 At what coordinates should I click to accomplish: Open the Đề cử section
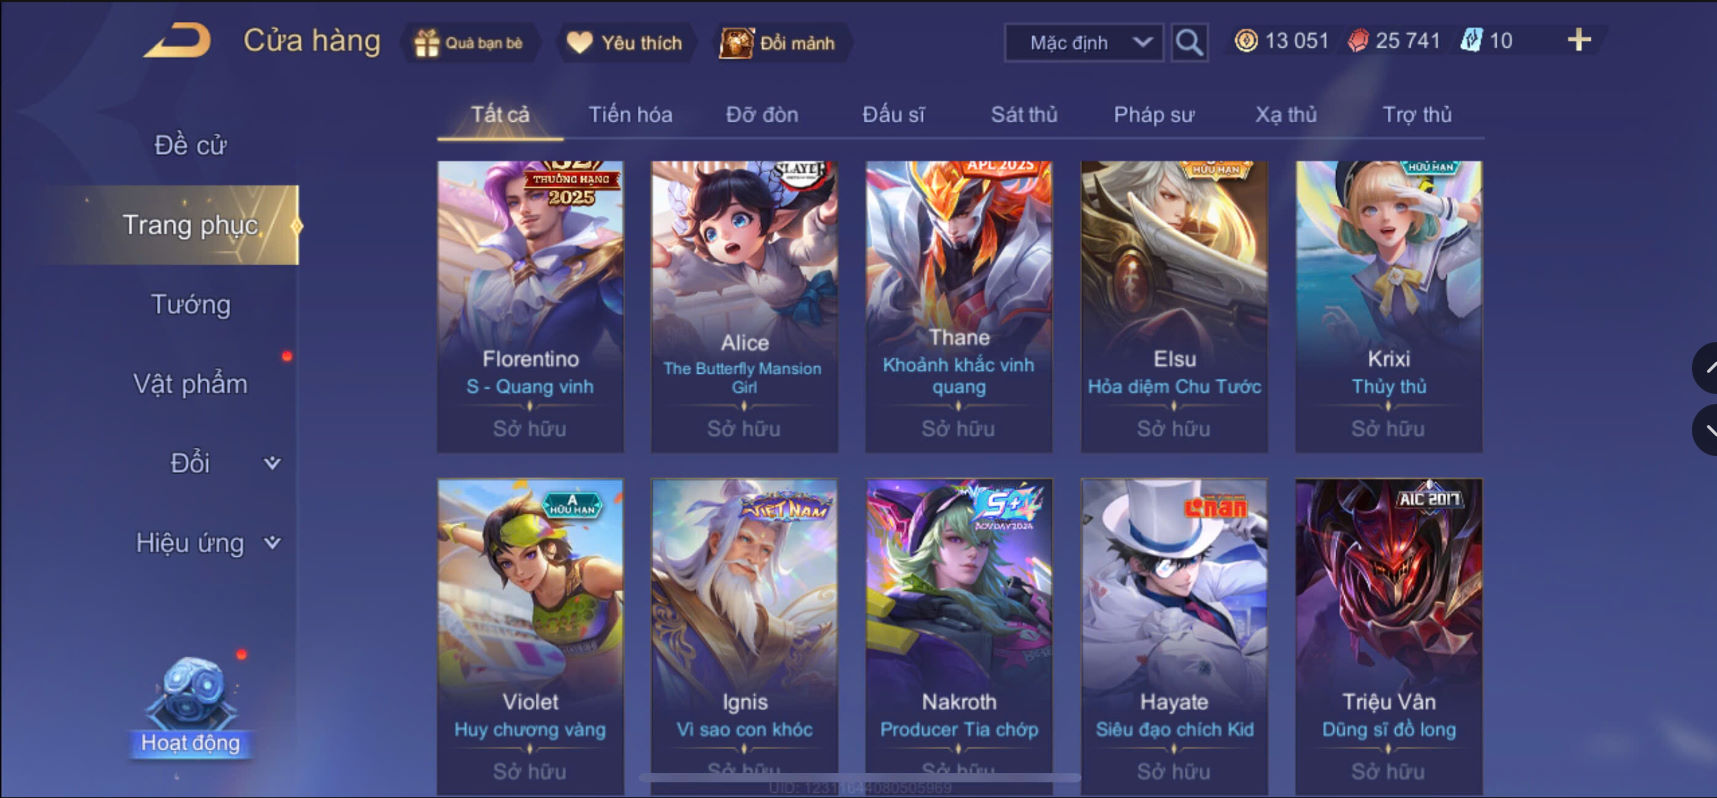coord(191,146)
